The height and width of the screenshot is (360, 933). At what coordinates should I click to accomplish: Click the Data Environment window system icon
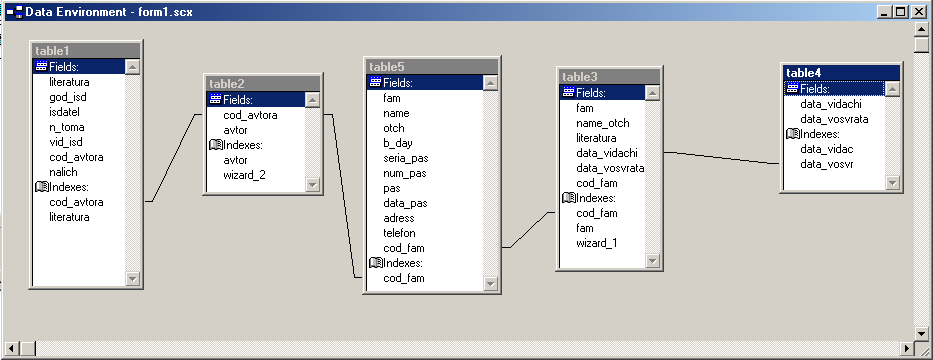tap(14, 11)
